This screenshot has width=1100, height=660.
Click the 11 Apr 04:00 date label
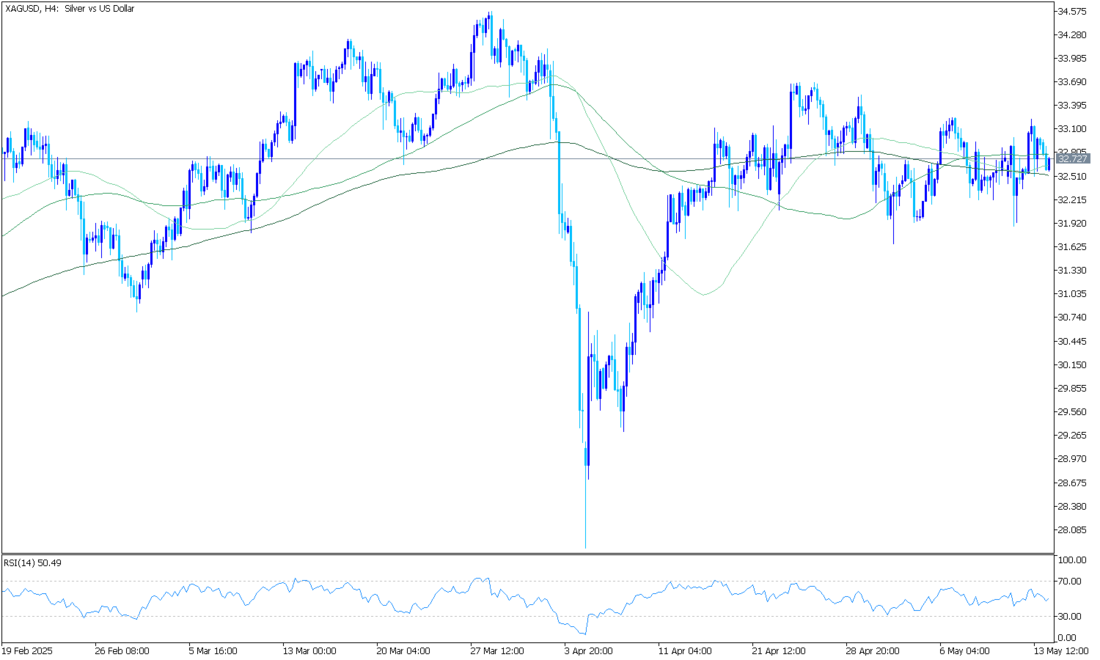coord(686,651)
